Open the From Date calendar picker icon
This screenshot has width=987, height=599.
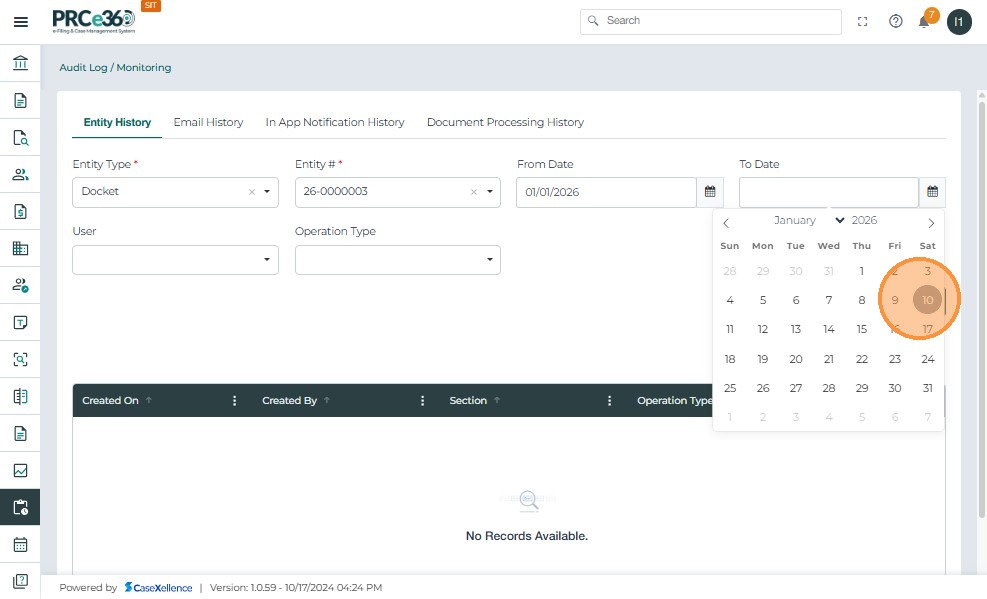(x=709, y=192)
